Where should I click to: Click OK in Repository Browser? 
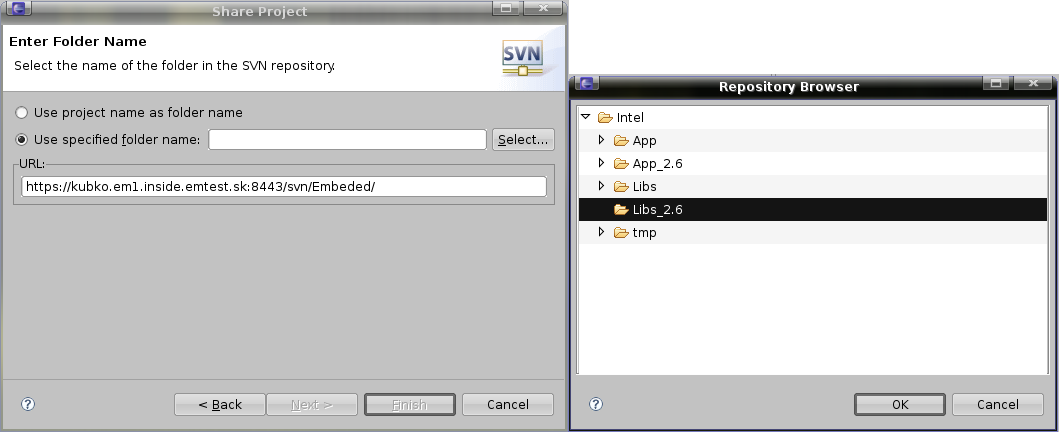click(899, 404)
